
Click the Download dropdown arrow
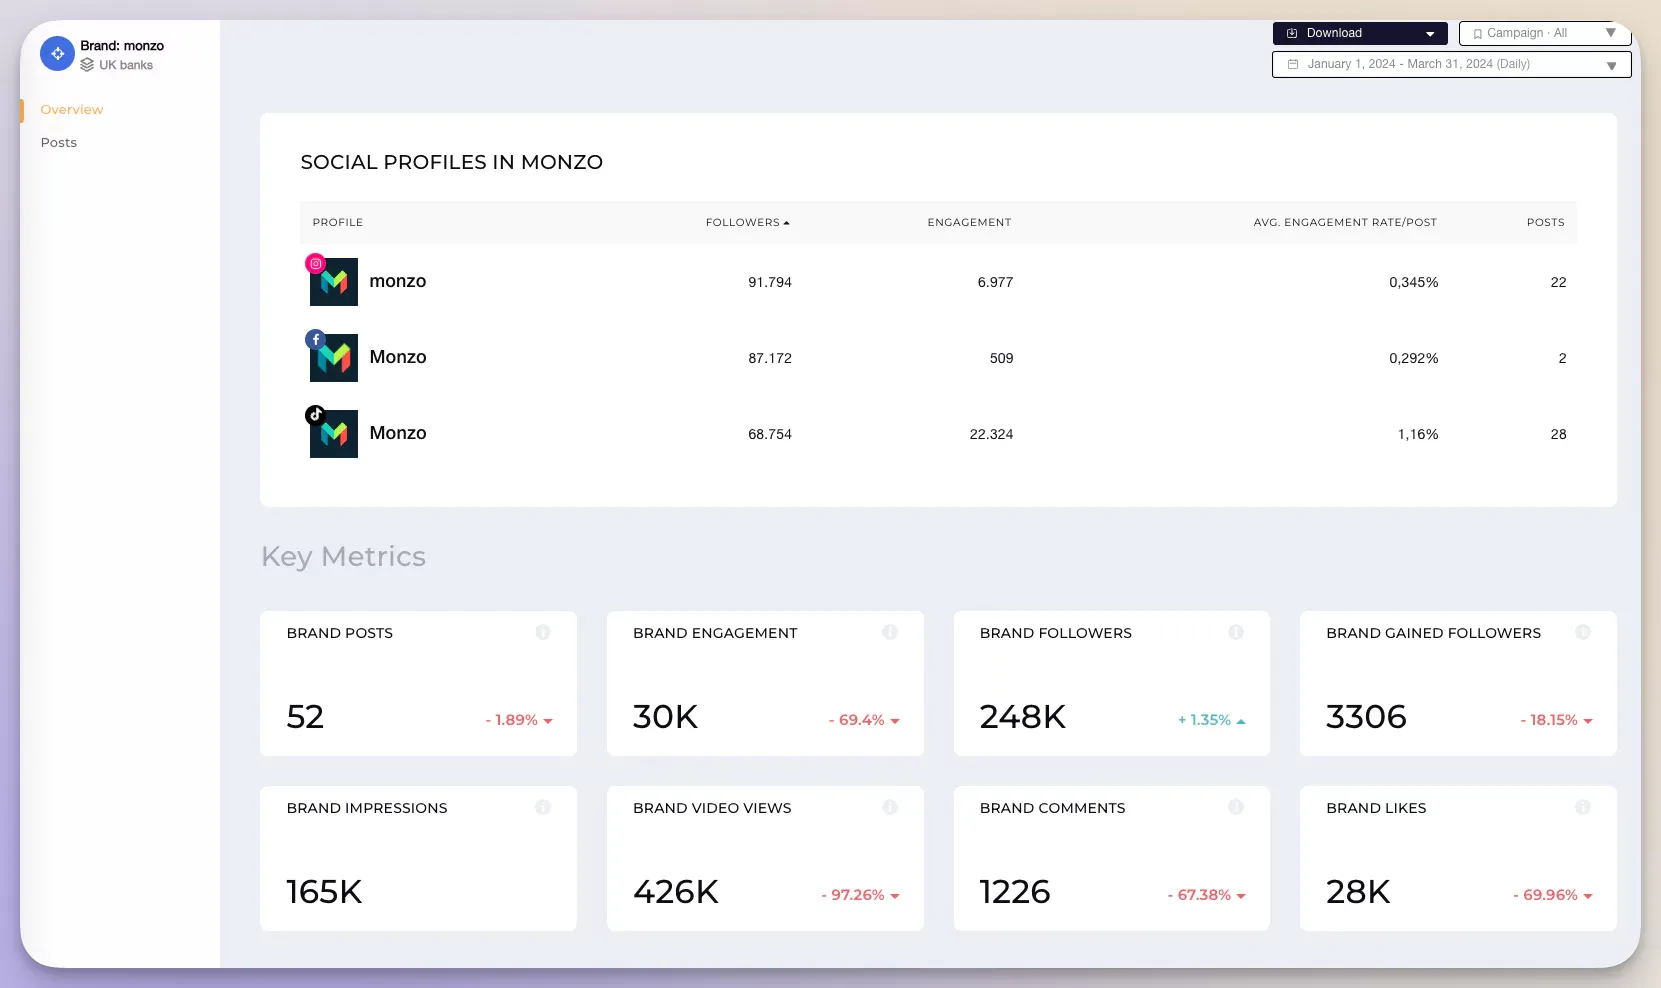pos(1430,34)
